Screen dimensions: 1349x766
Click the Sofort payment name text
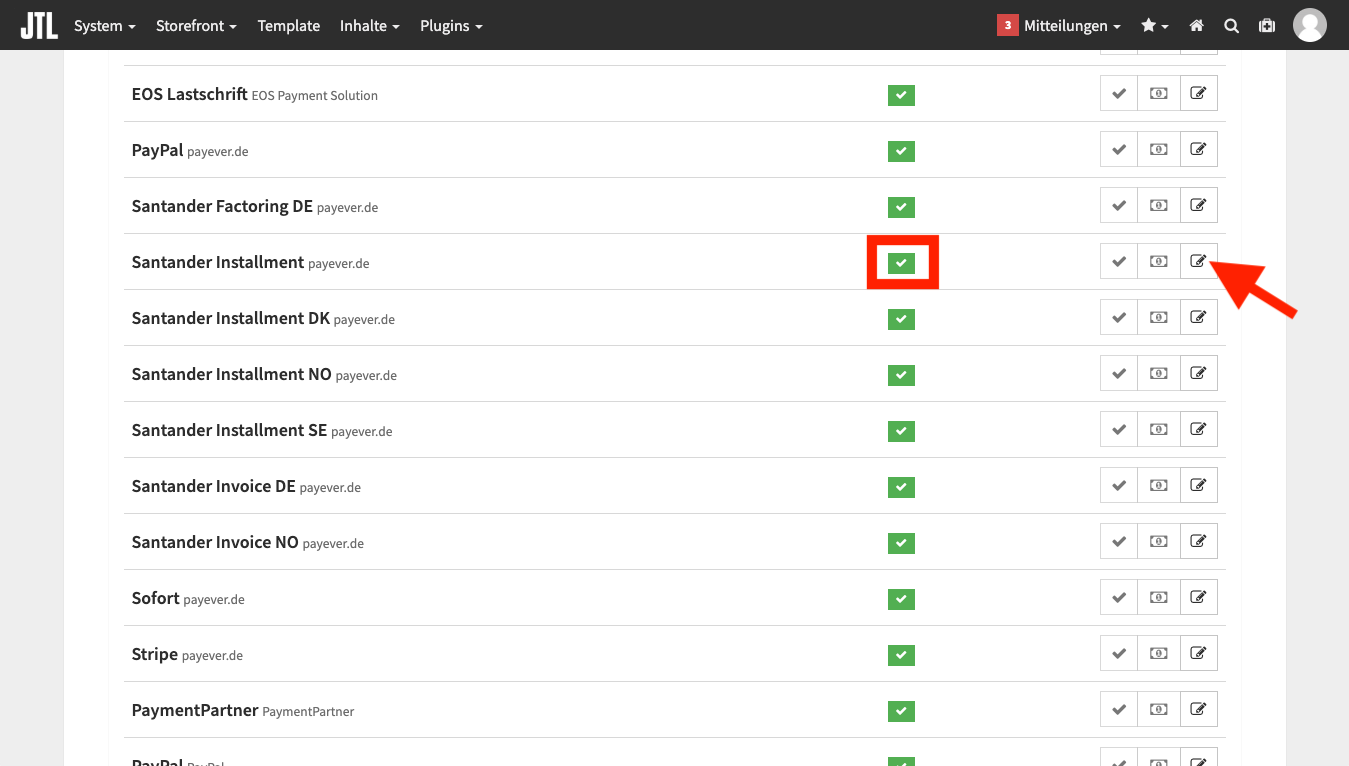[x=156, y=598]
